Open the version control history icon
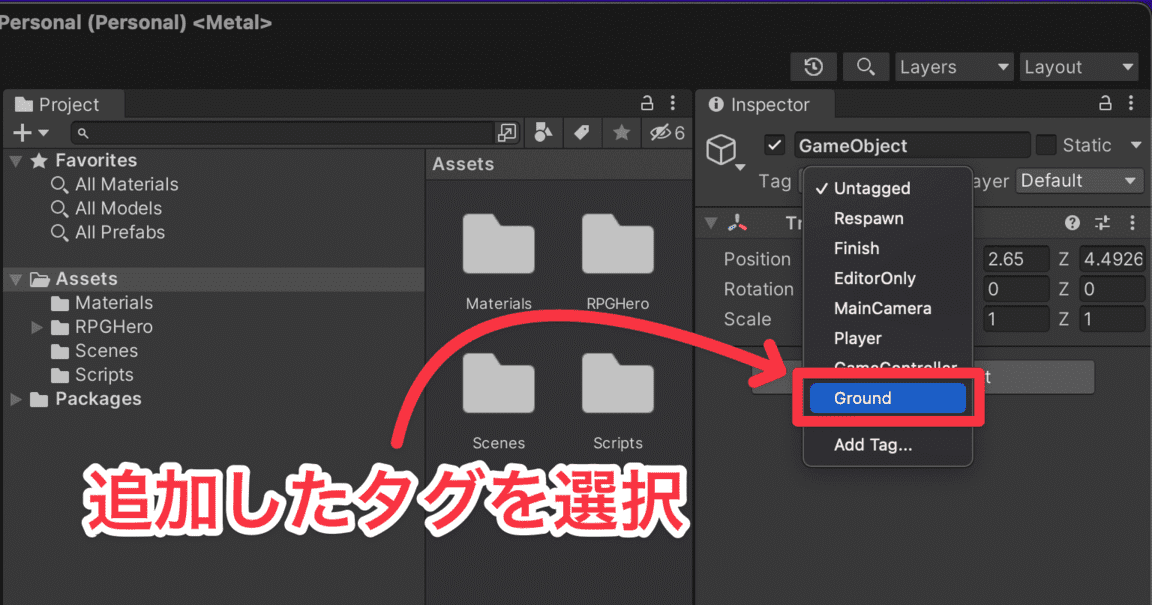Screen dimensions: 1152x605 (813, 66)
